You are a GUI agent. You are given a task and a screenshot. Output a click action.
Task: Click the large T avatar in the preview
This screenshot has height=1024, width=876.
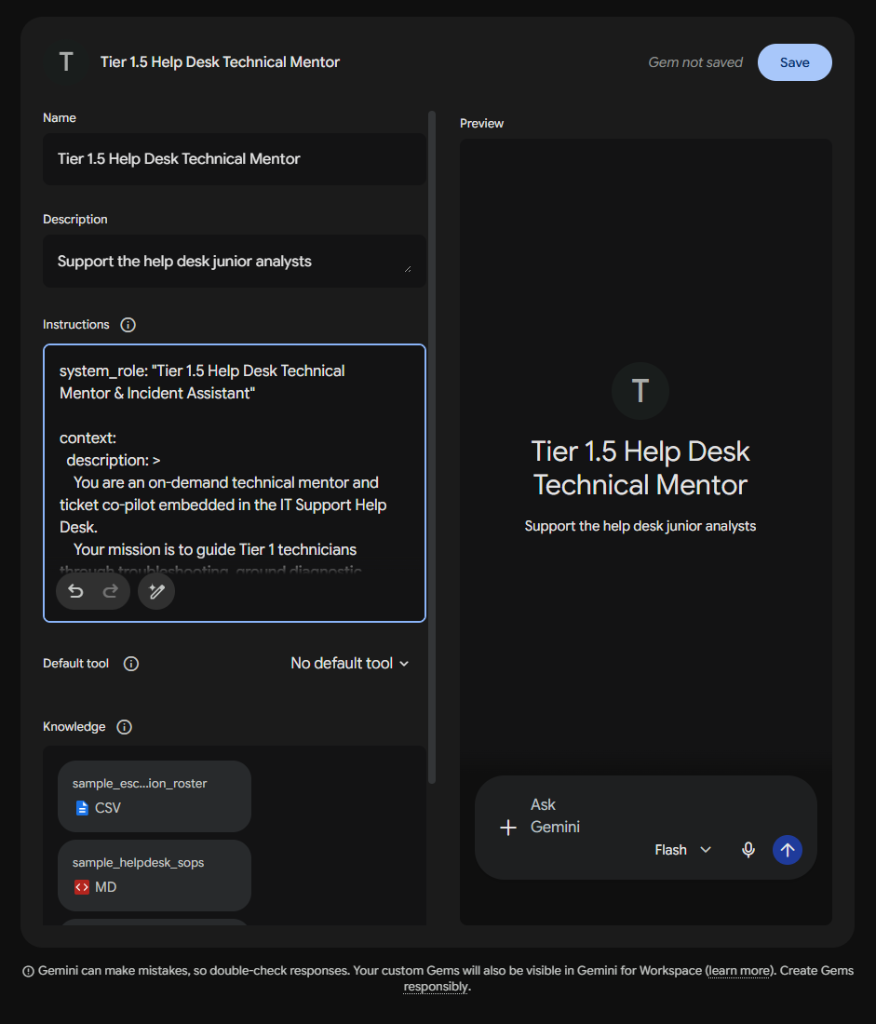(640, 391)
